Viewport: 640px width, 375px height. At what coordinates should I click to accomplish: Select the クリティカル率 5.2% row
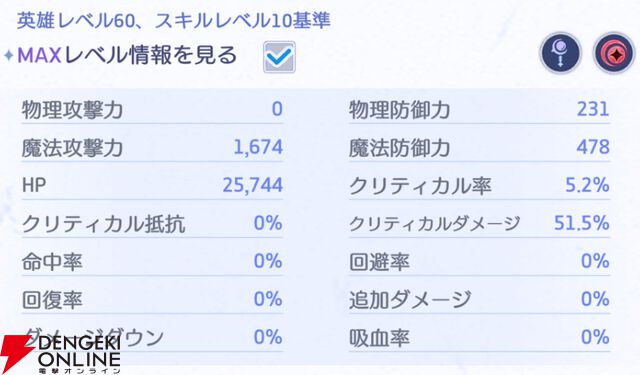(x=479, y=186)
